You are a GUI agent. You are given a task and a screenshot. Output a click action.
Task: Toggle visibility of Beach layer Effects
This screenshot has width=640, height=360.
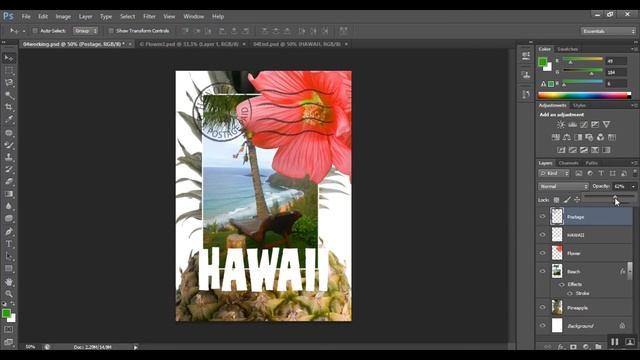[x=562, y=284]
